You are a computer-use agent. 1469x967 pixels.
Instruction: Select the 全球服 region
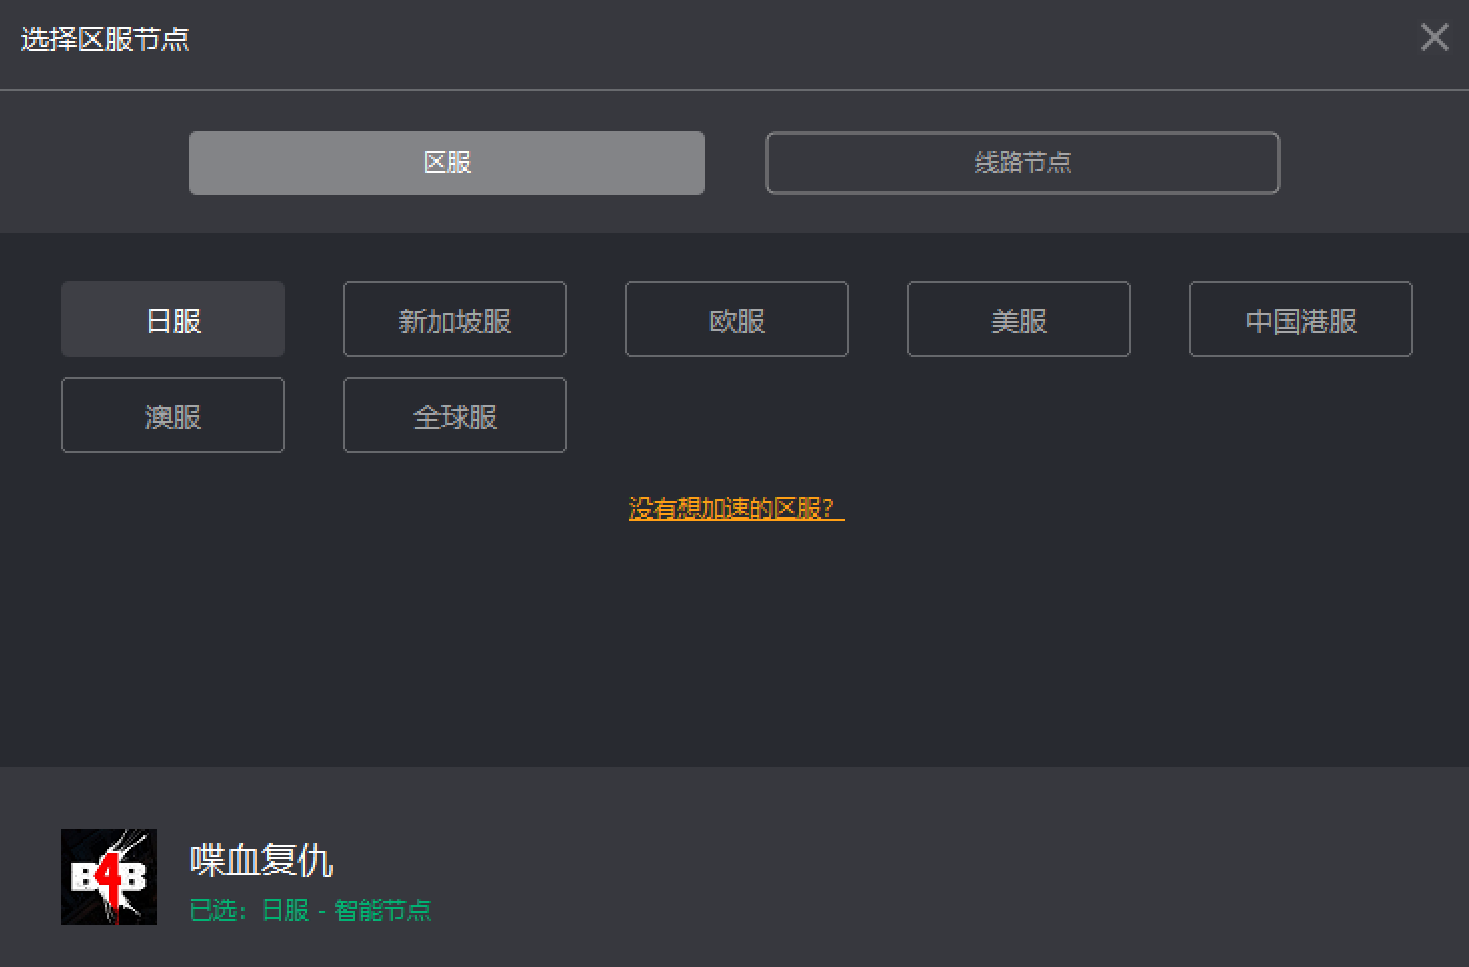455,415
